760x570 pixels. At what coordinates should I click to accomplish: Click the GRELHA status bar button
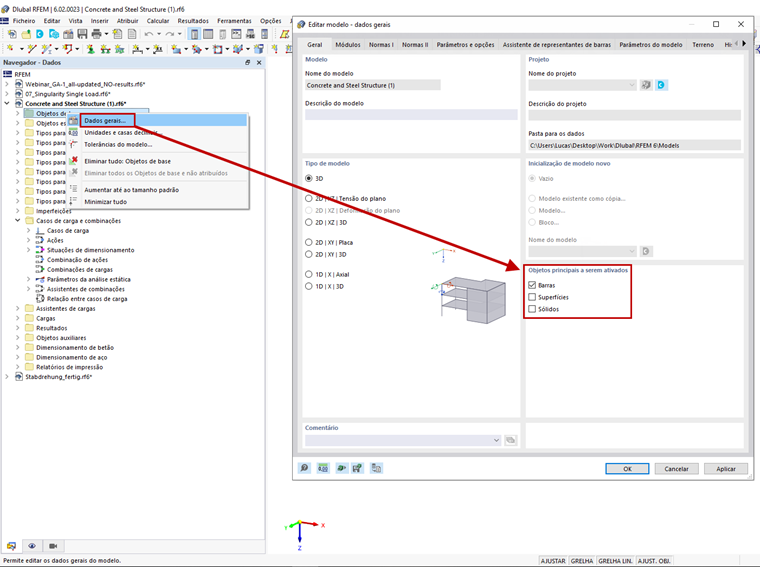click(x=582, y=561)
